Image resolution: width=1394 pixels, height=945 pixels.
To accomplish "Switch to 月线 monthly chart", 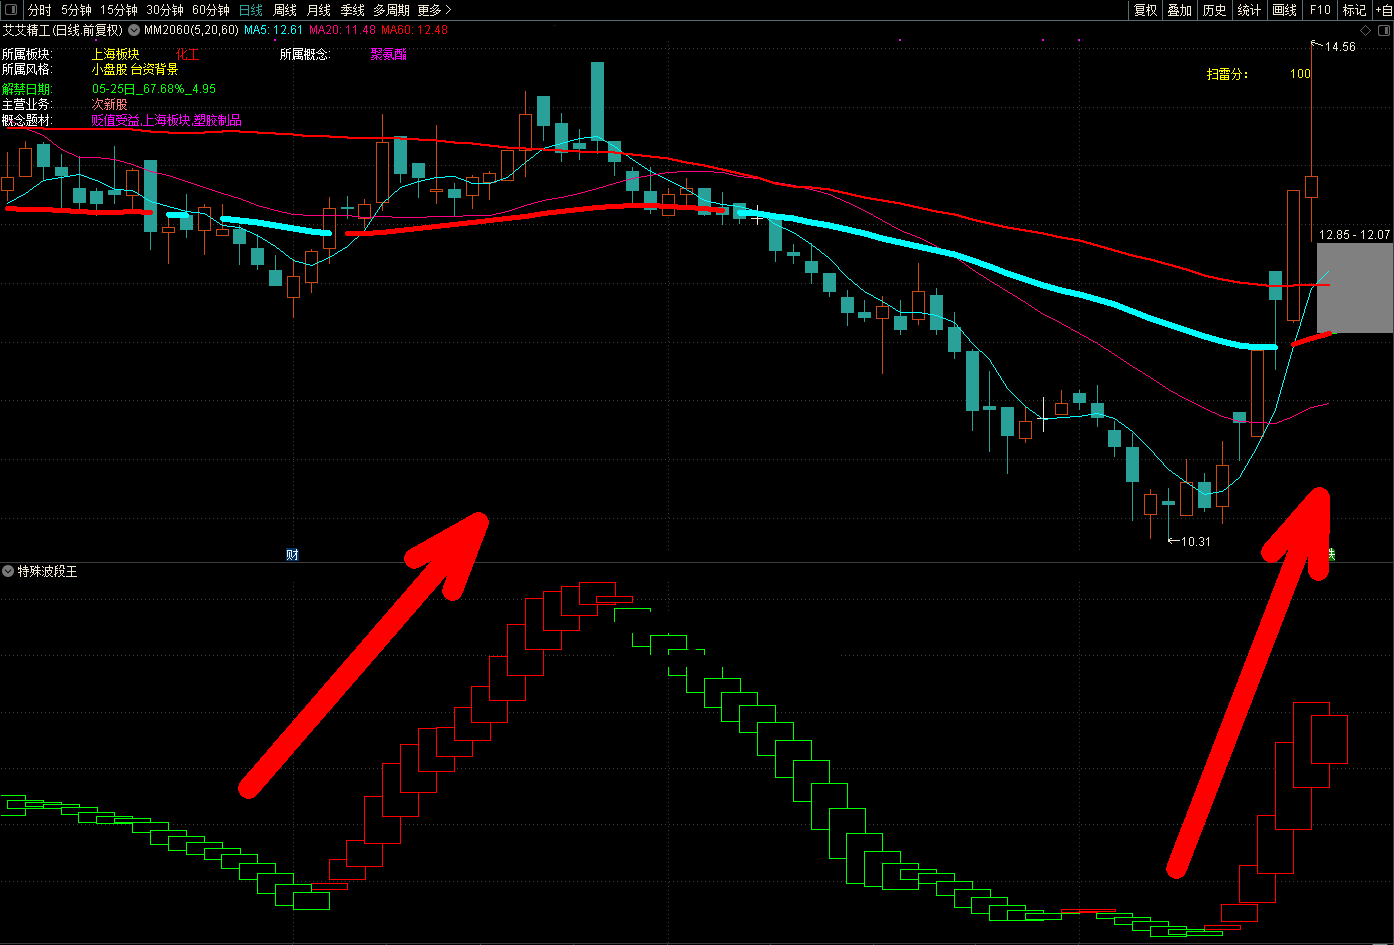I will (318, 10).
